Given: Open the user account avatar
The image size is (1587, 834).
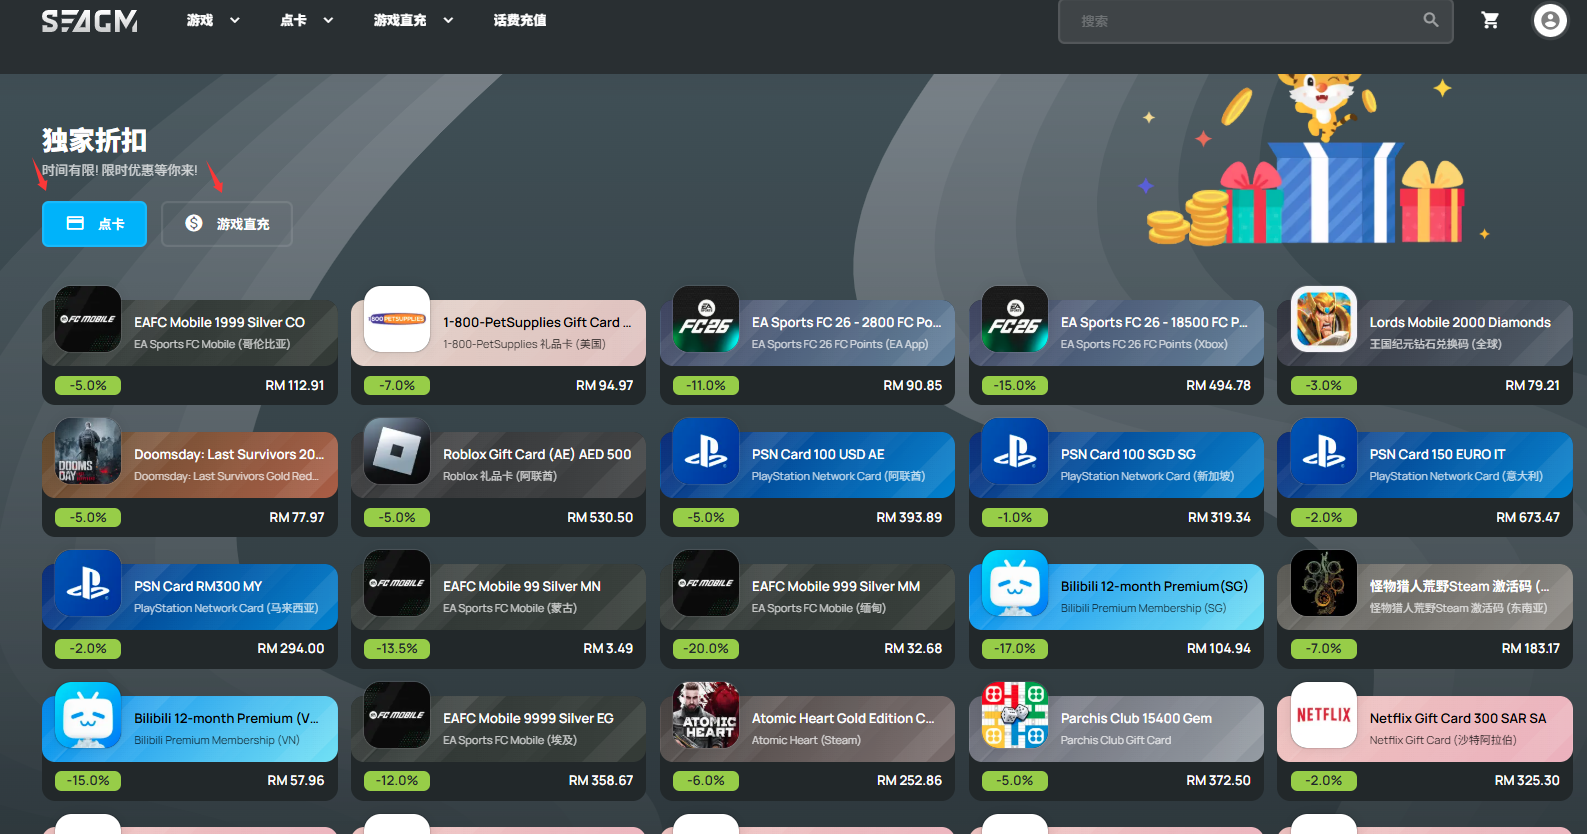Looking at the screenshot, I should (1550, 20).
